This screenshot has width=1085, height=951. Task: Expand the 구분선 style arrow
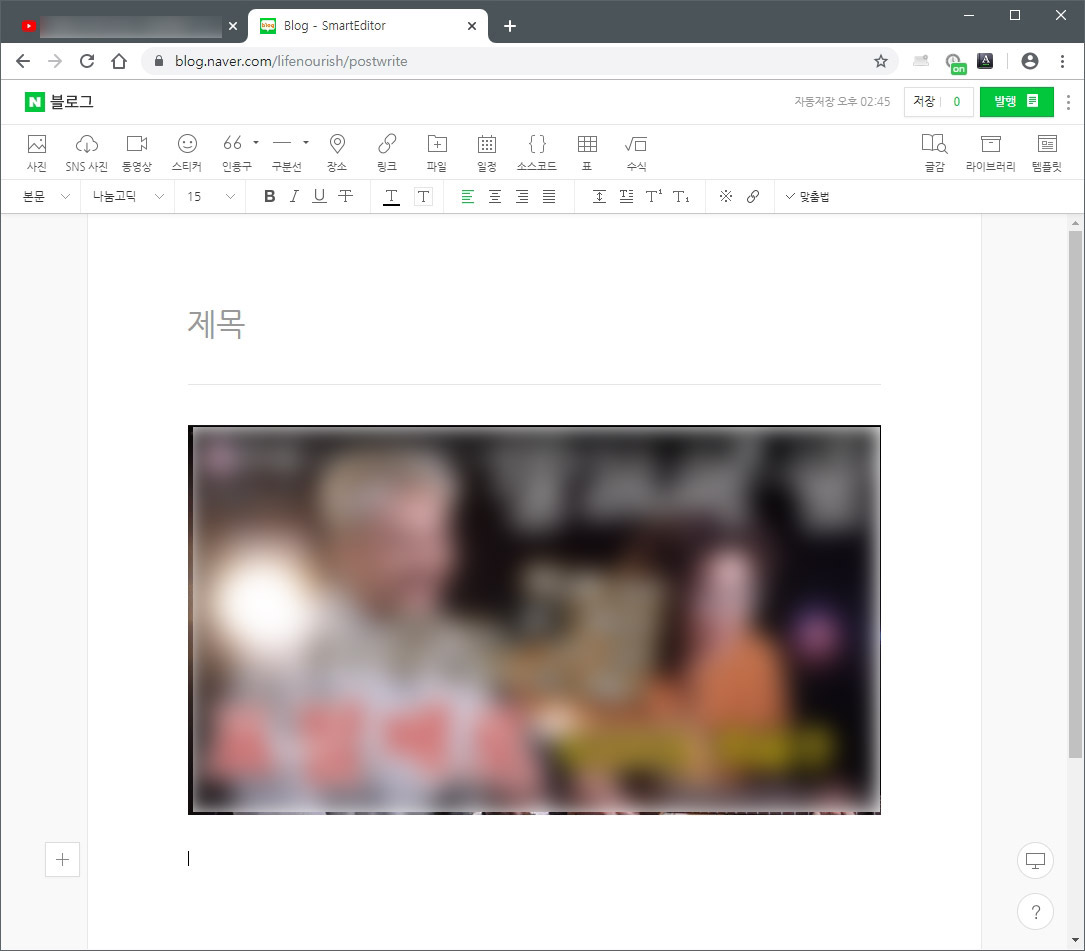[x=306, y=143]
